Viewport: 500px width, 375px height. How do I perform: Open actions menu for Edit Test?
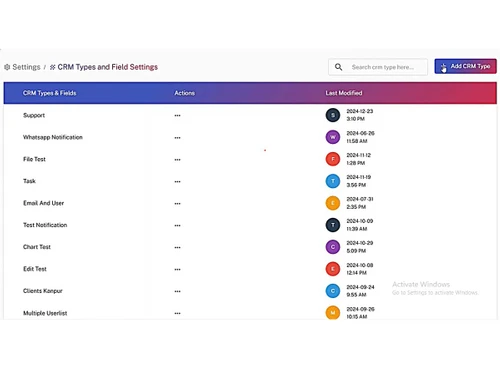pyautogui.click(x=177, y=269)
